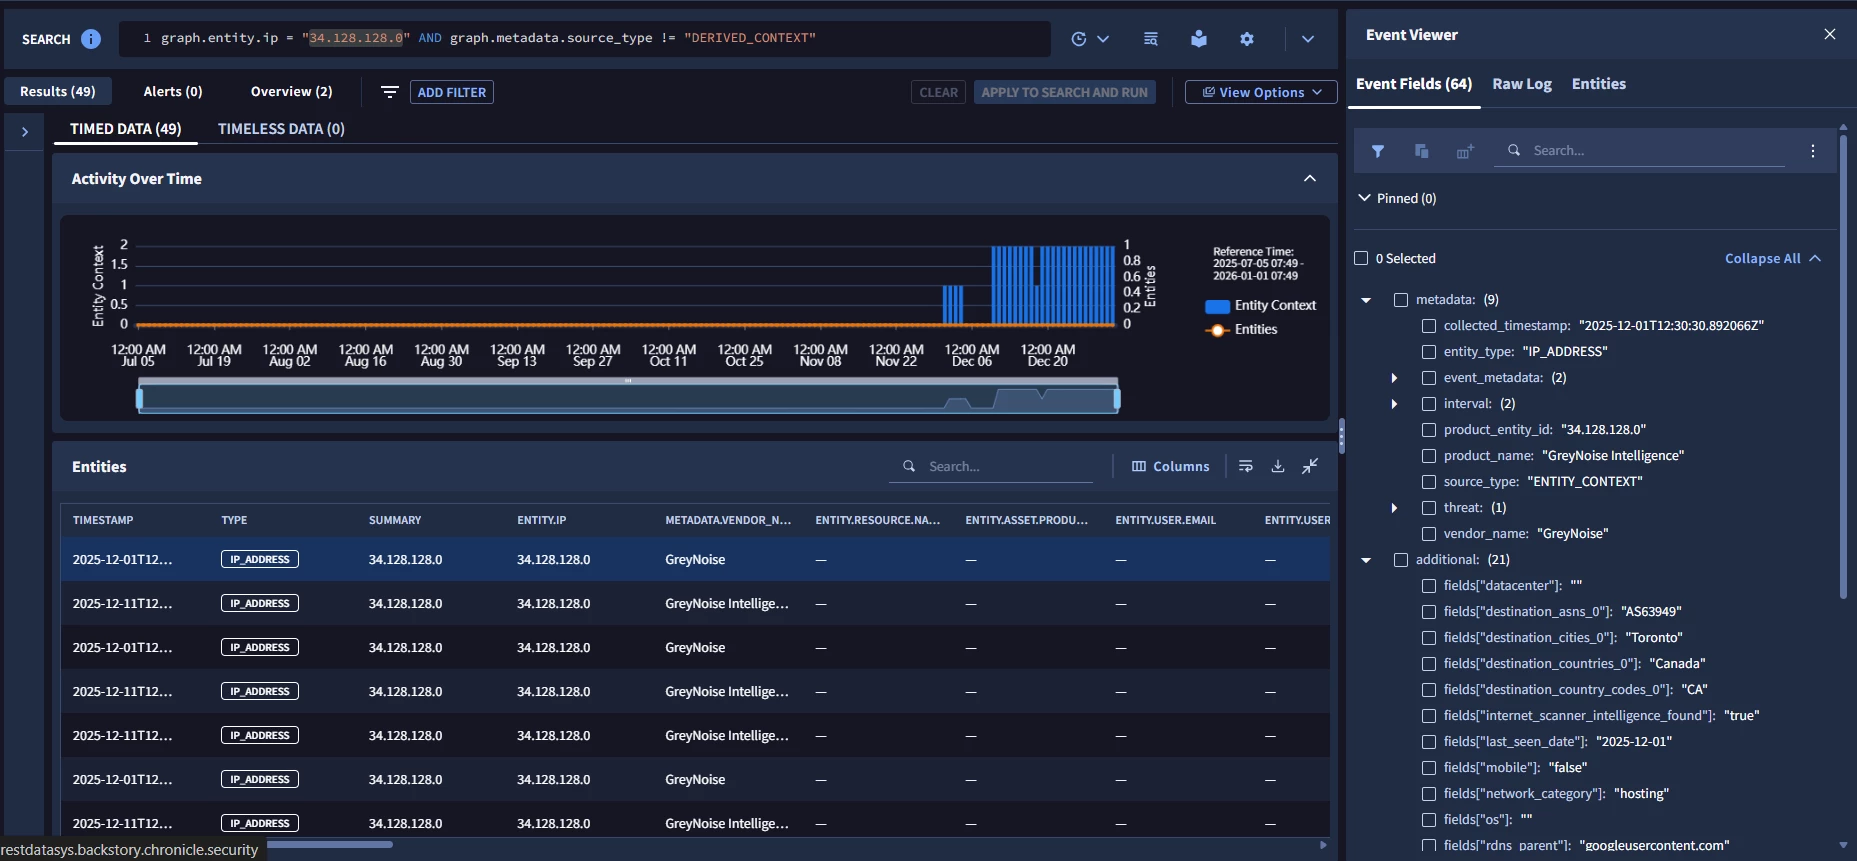The width and height of the screenshot is (1857, 861).
Task: Switch to TIMELESS DATA tab
Action: (x=281, y=129)
